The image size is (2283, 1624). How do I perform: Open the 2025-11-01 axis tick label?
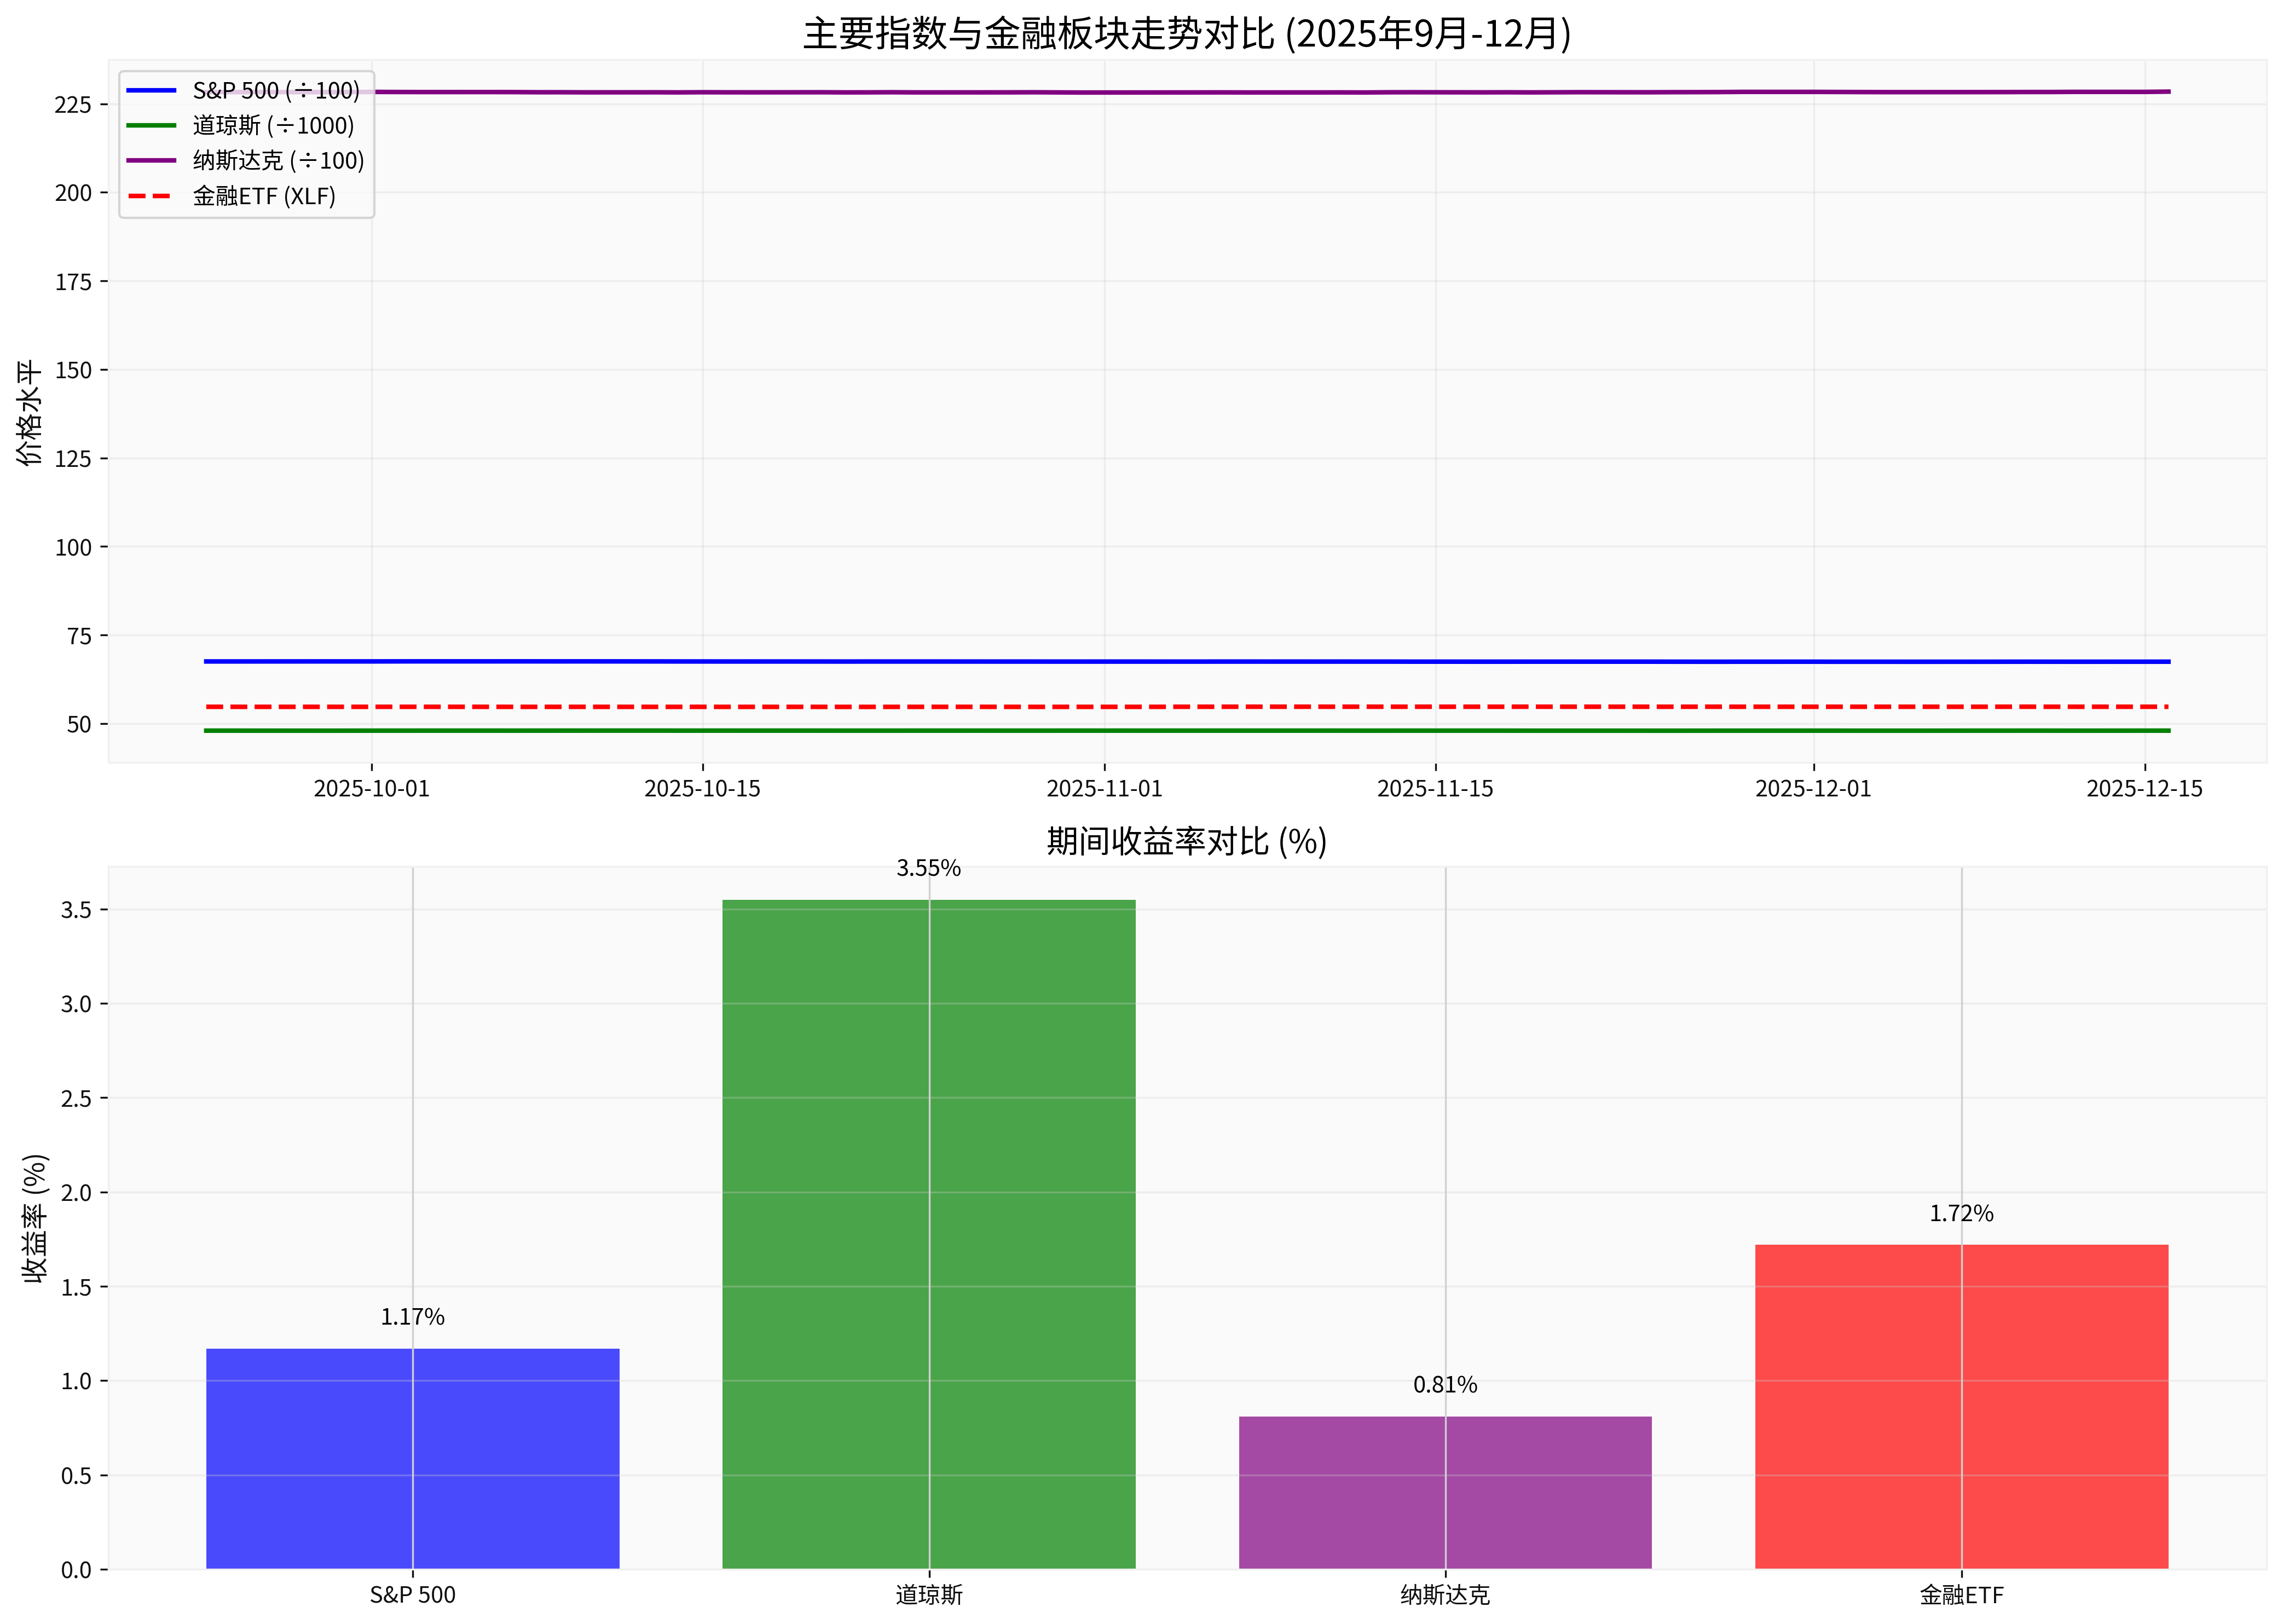click(1104, 789)
